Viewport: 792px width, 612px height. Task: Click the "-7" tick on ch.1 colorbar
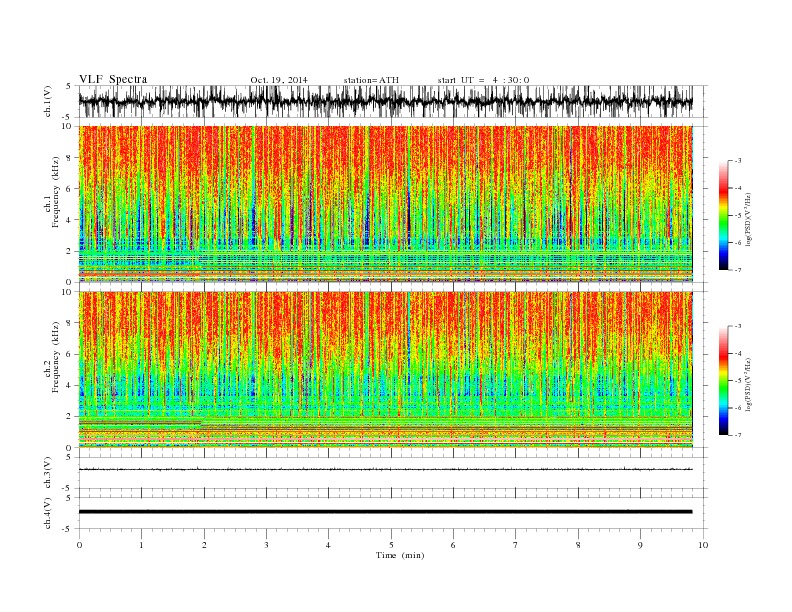[x=737, y=270]
